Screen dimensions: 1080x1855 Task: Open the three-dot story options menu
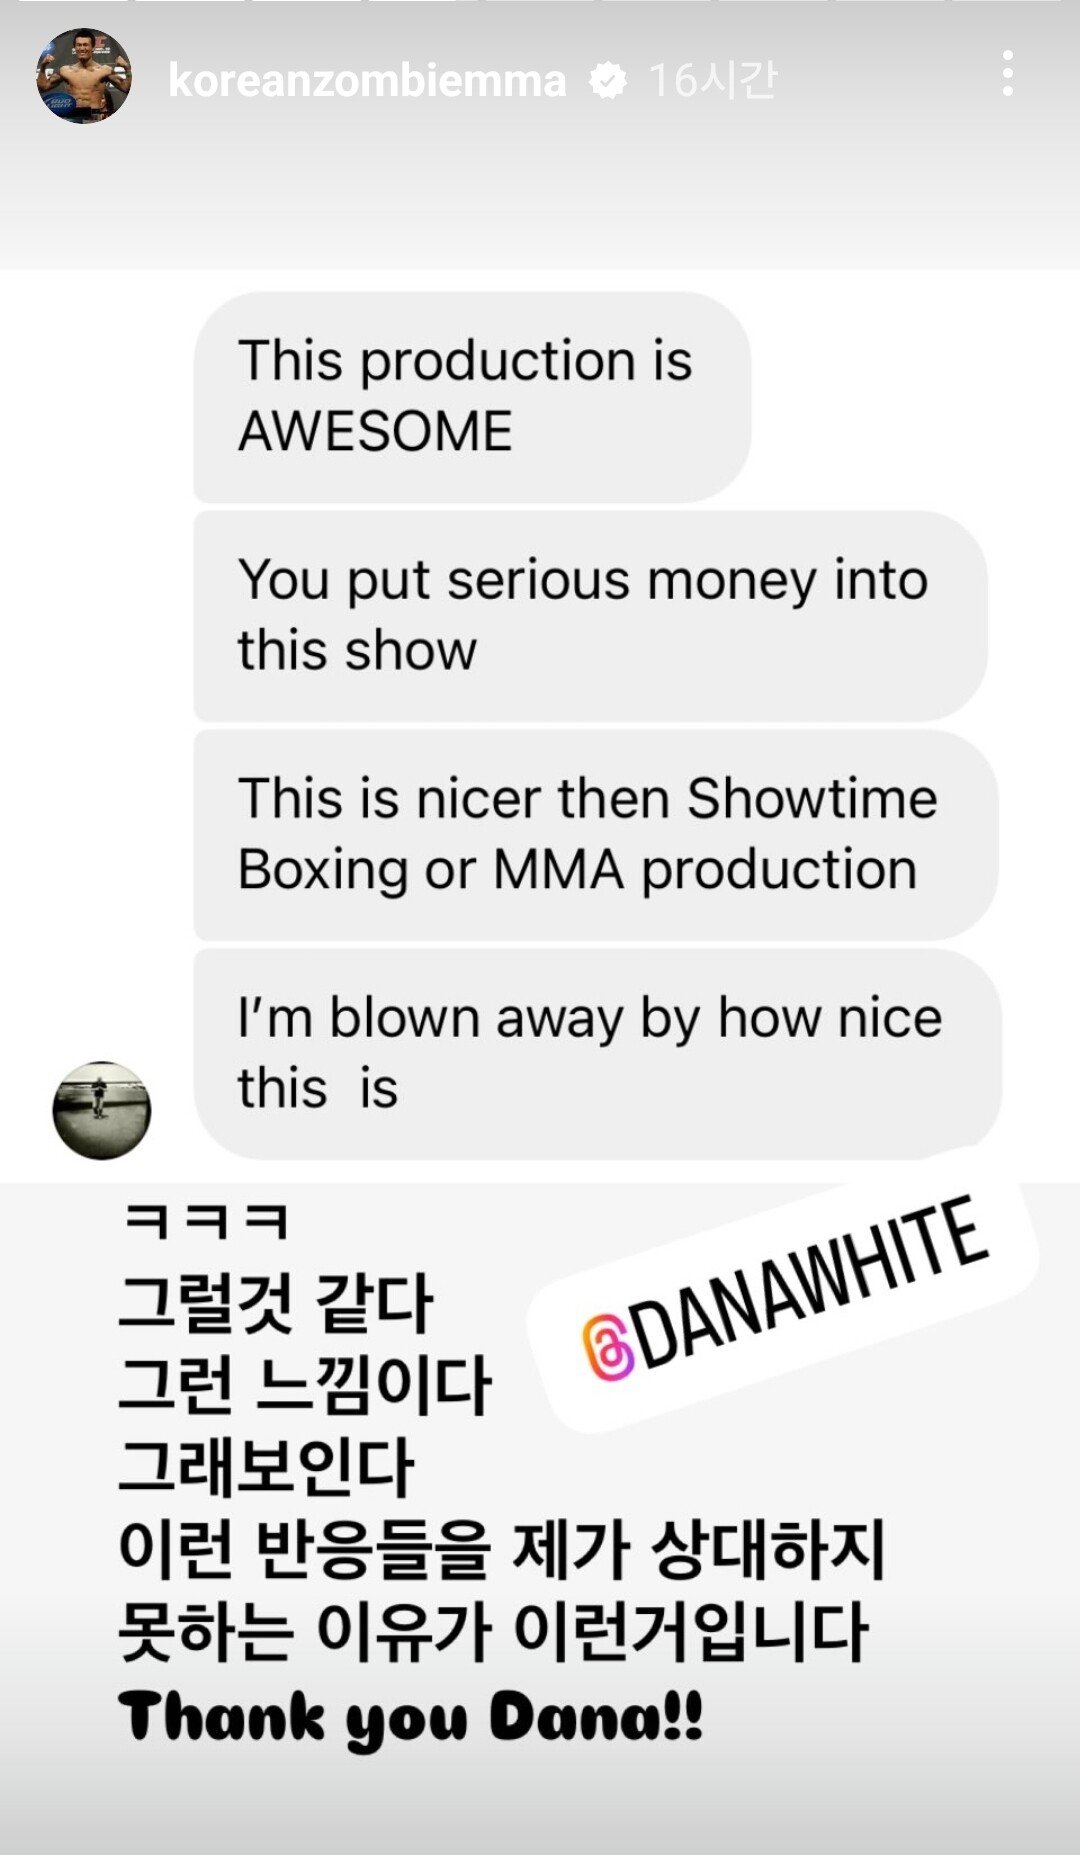pos(1007,74)
